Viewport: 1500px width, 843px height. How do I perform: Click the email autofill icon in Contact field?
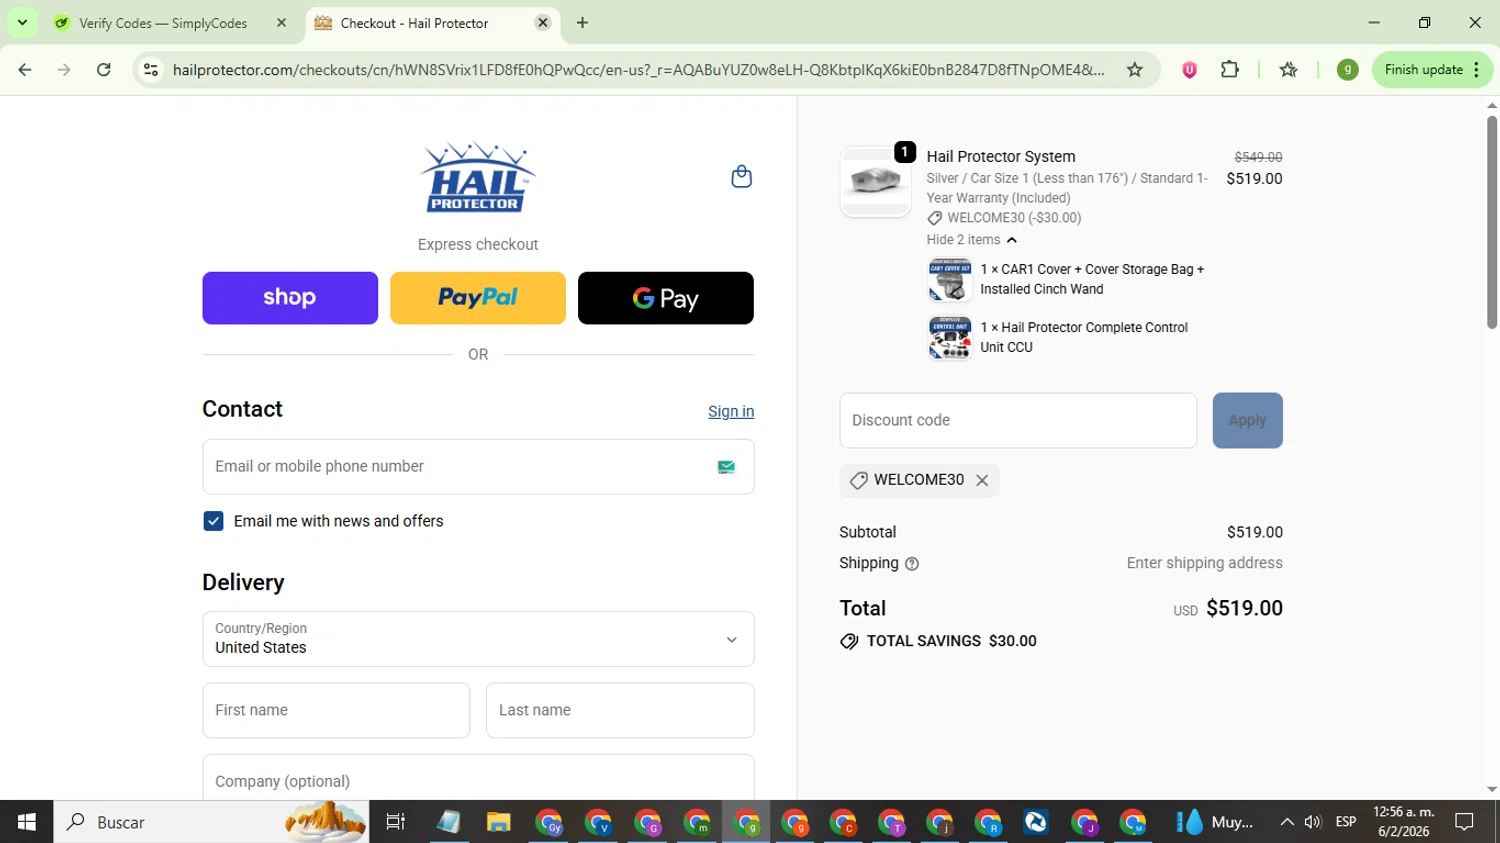coord(726,467)
